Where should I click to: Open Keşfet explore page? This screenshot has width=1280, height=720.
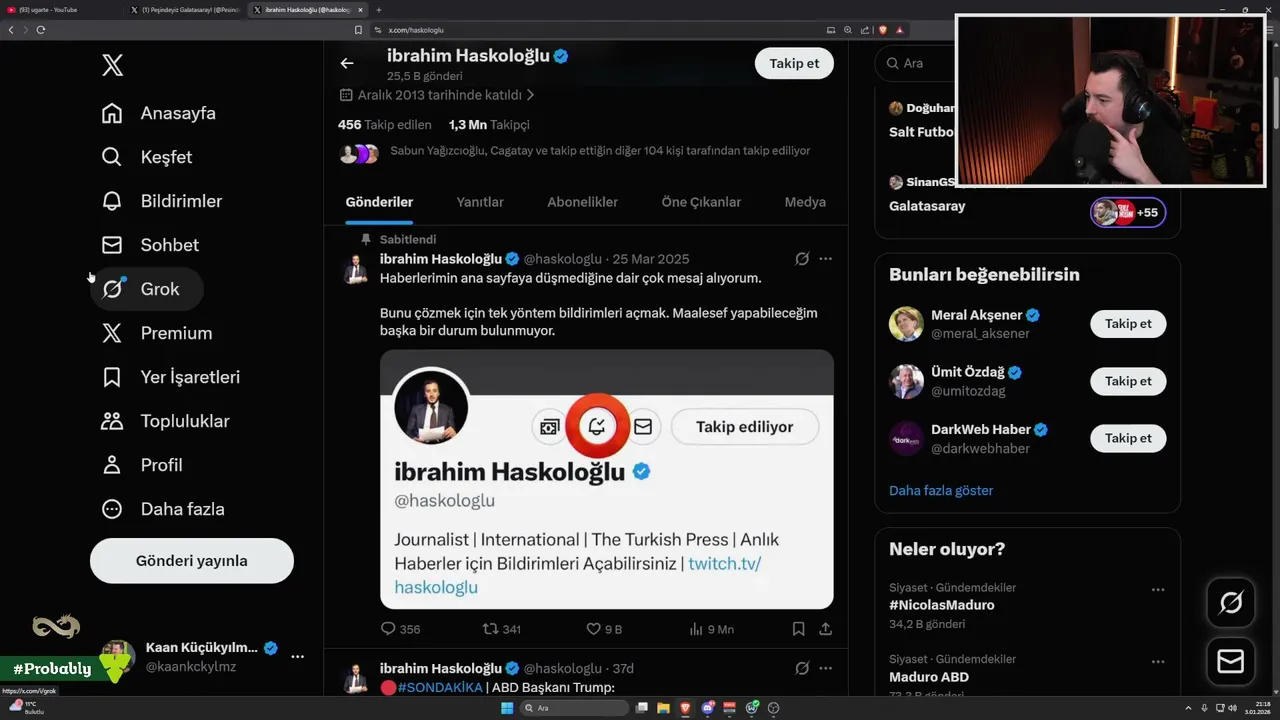[147, 157]
